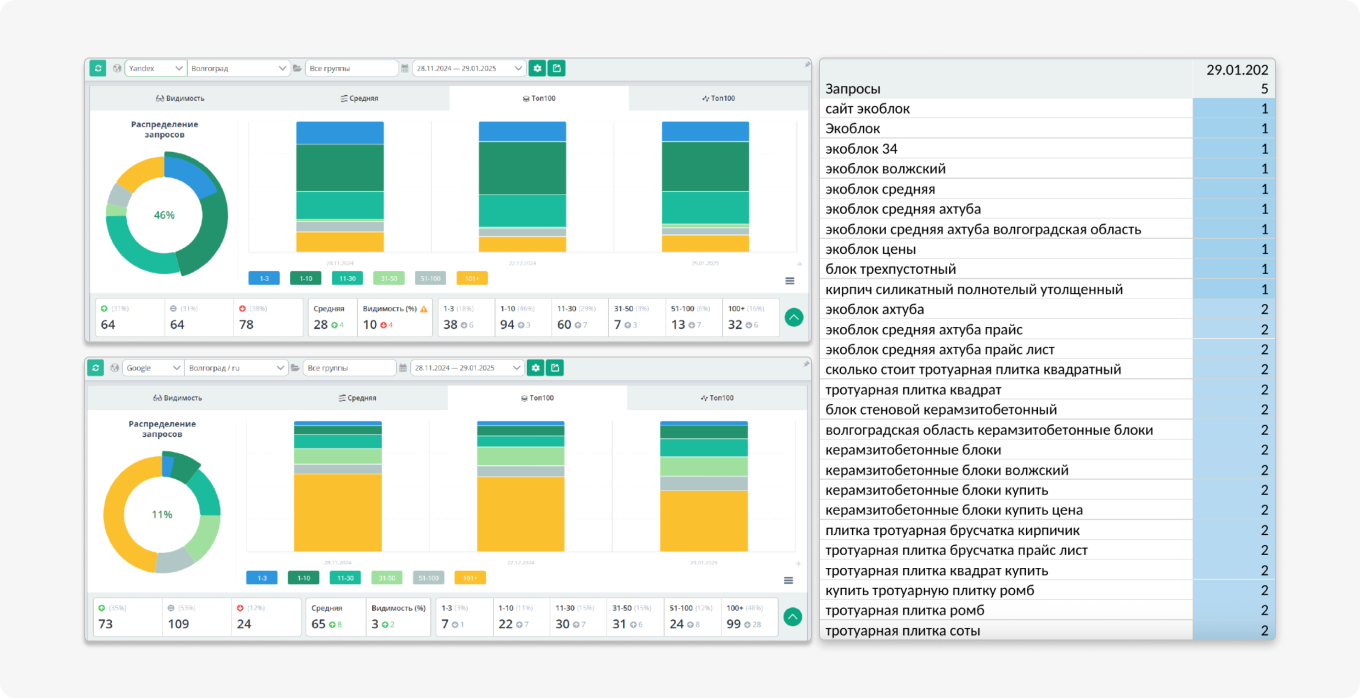
Task: Open settings gear in the Google panel
Action: click(536, 368)
